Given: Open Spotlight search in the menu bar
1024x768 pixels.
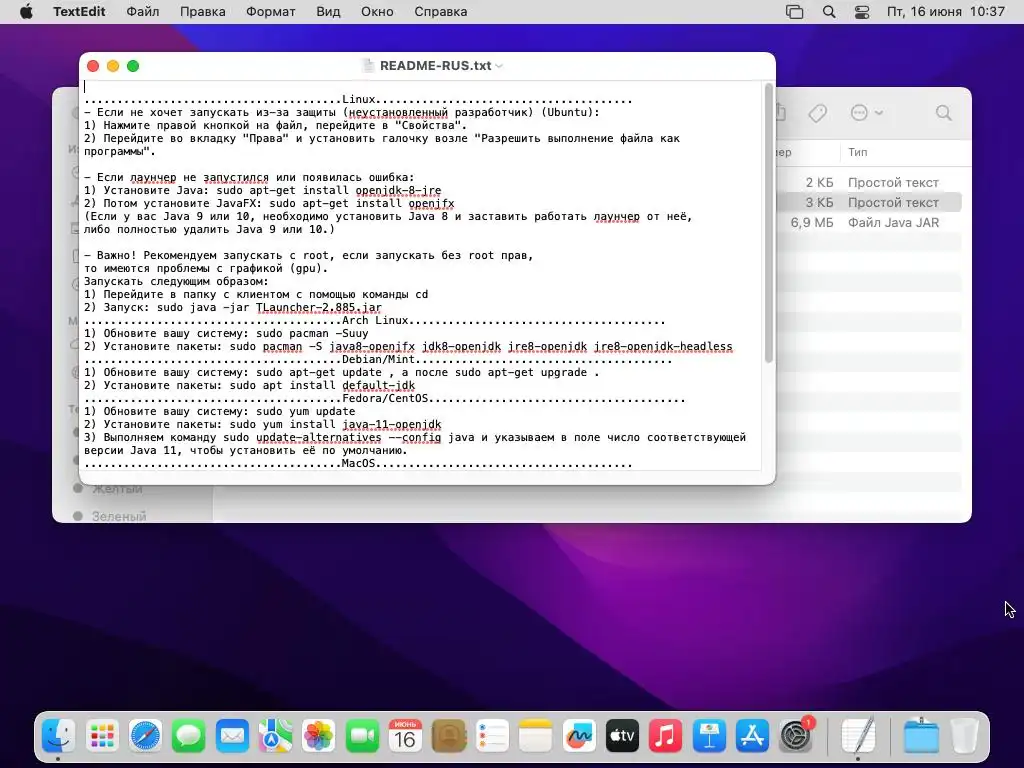Looking at the screenshot, I should [829, 12].
